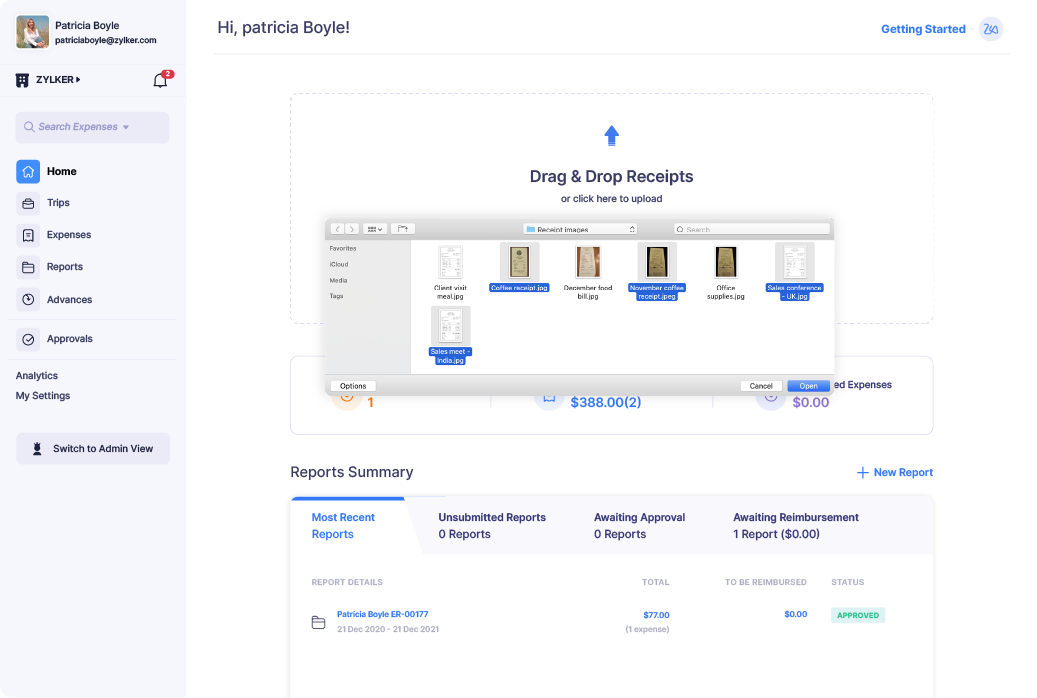Expand the ZYLKER organization chevron
This screenshot has height=698, width=1037.
click(x=76, y=79)
